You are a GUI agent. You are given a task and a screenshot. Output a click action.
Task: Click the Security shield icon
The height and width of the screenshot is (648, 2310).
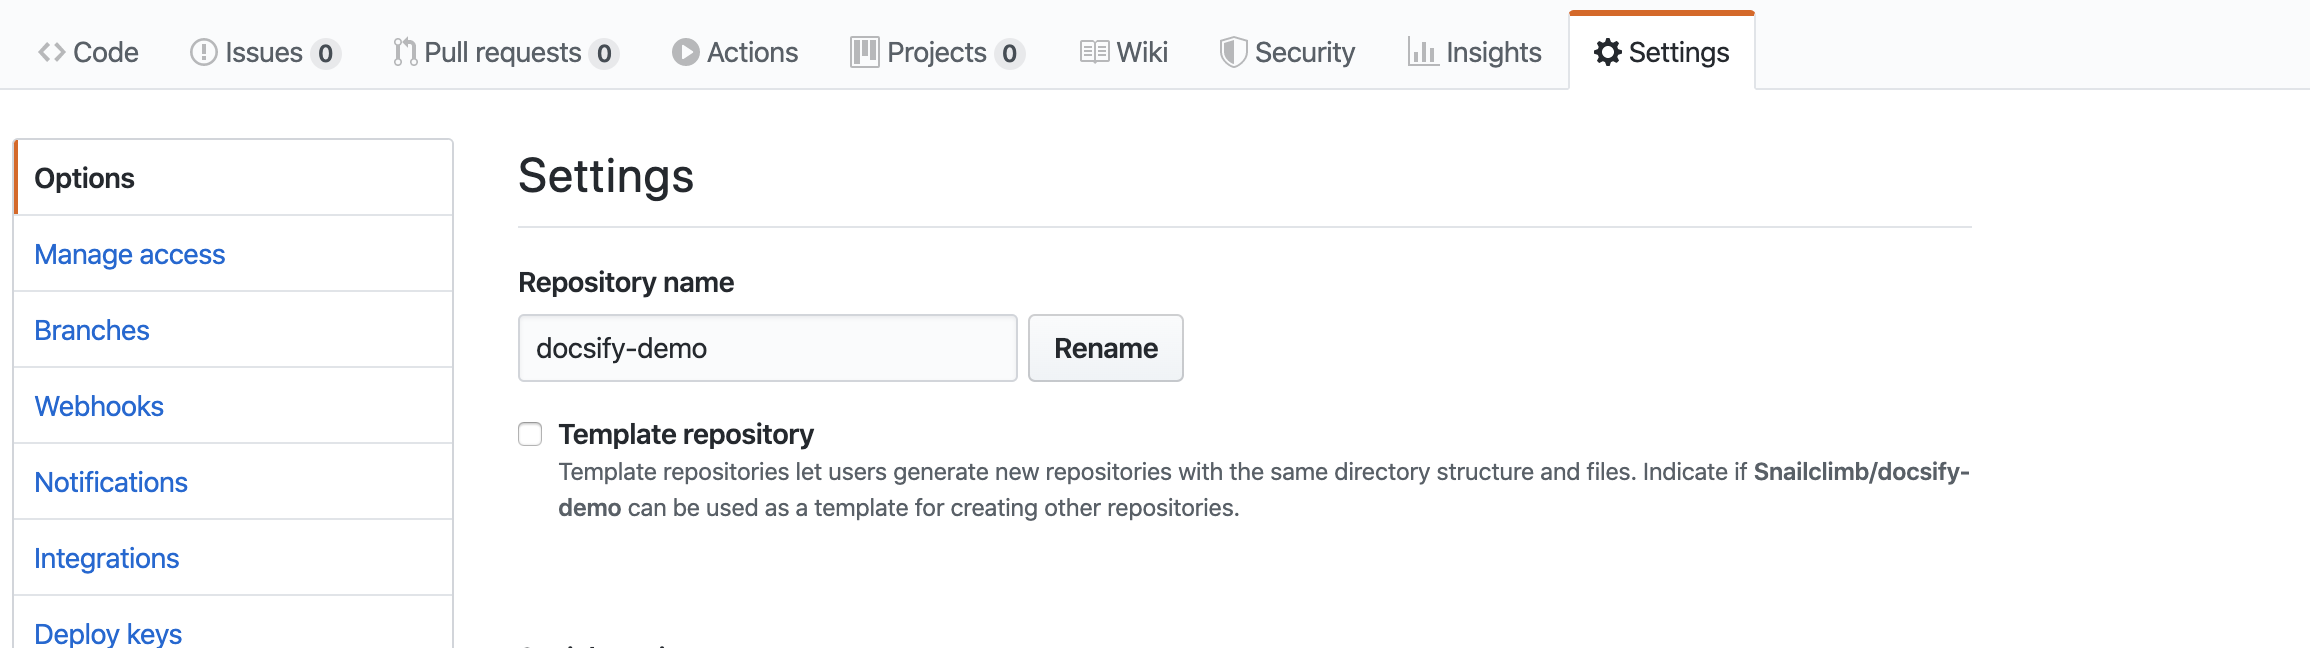(1233, 52)
